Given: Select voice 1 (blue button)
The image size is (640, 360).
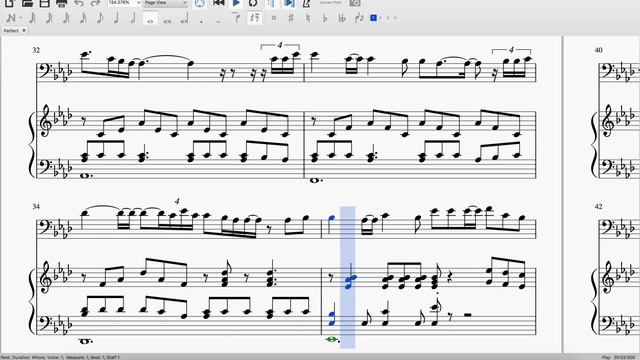Looking at the screenshot, I should pos(373,18).
